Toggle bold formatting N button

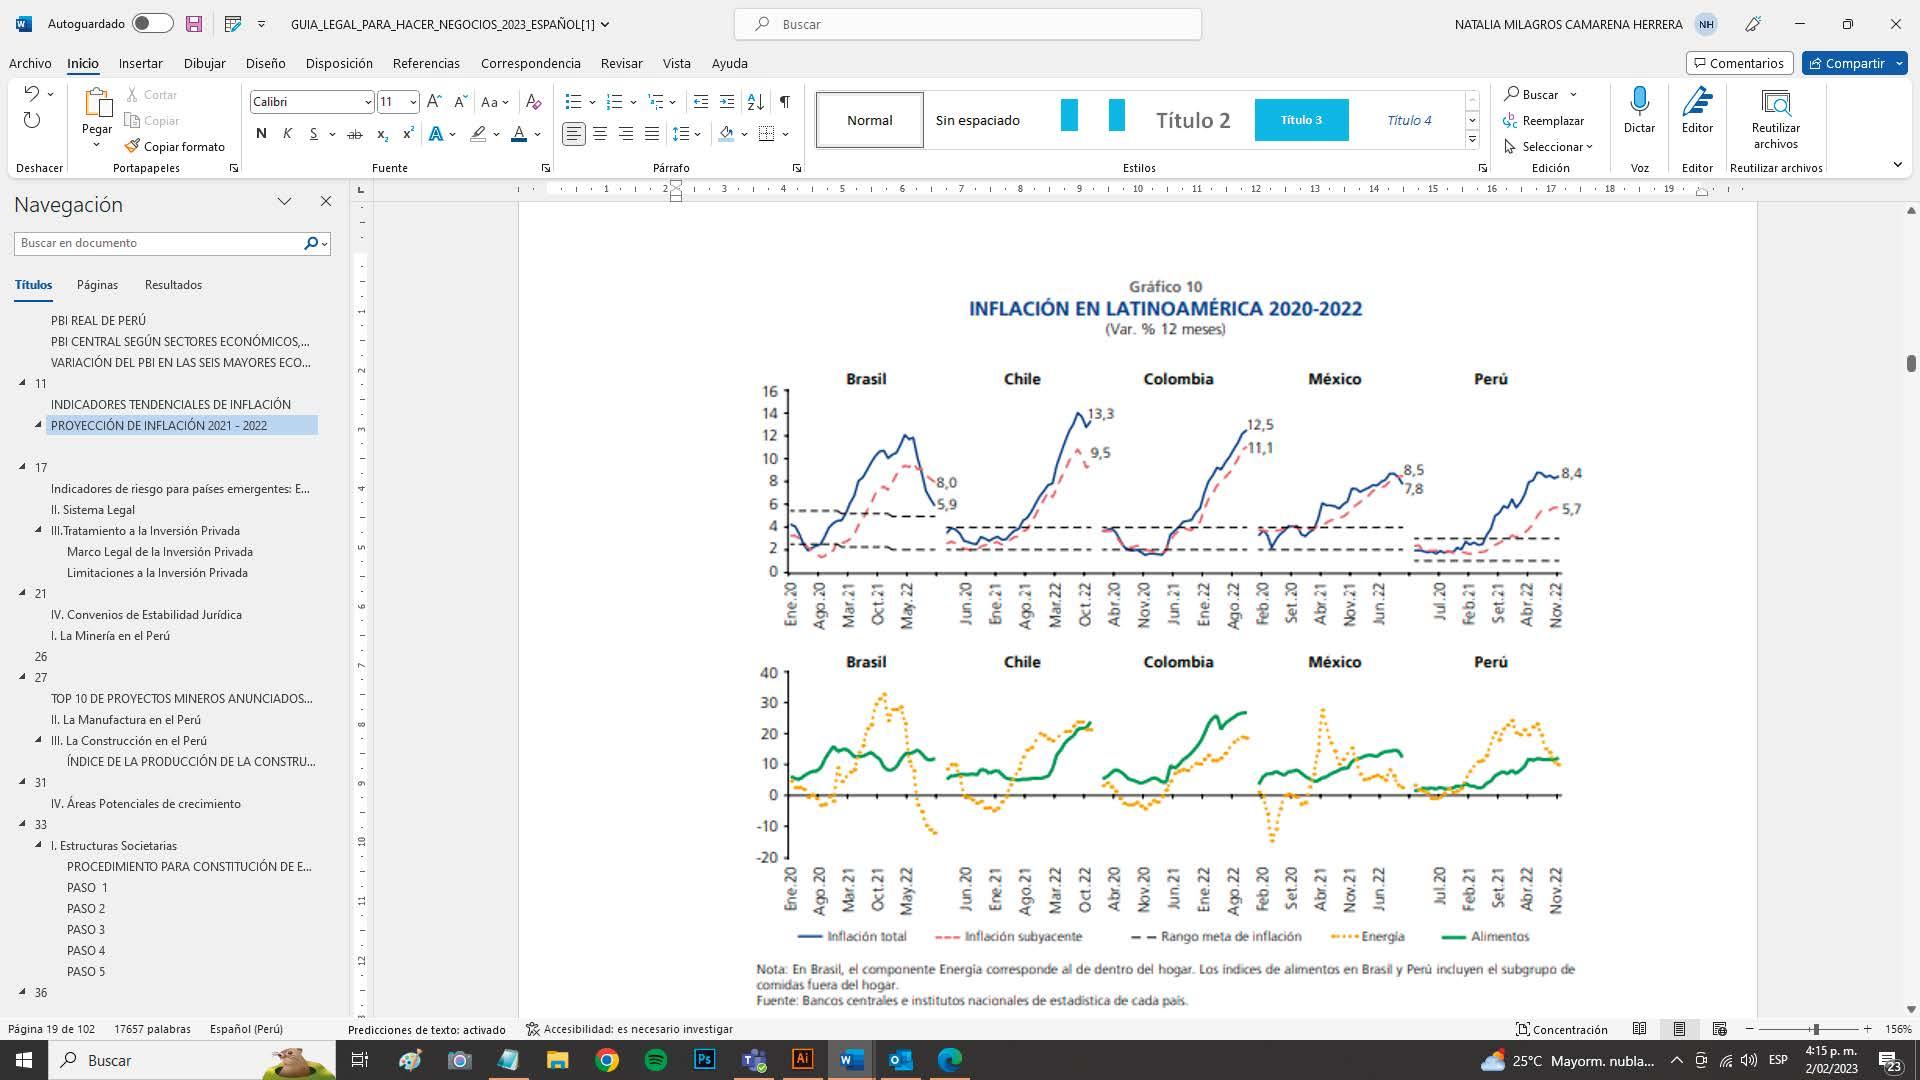click(x=261, y=133)
